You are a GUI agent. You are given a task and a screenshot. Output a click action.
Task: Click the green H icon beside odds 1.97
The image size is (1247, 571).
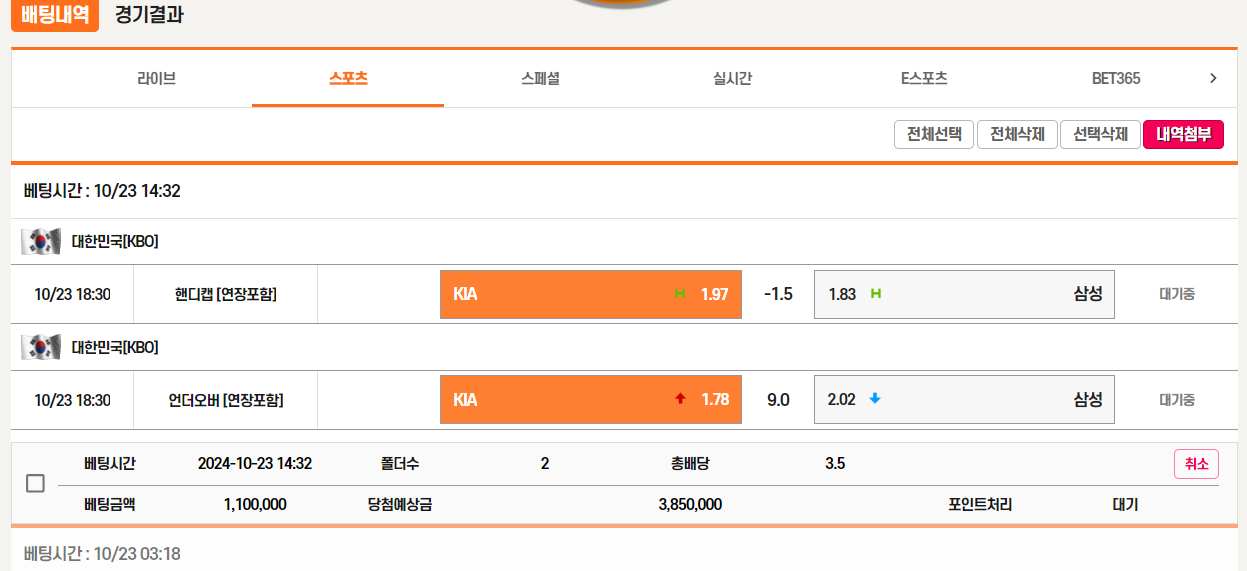[680, 294]
